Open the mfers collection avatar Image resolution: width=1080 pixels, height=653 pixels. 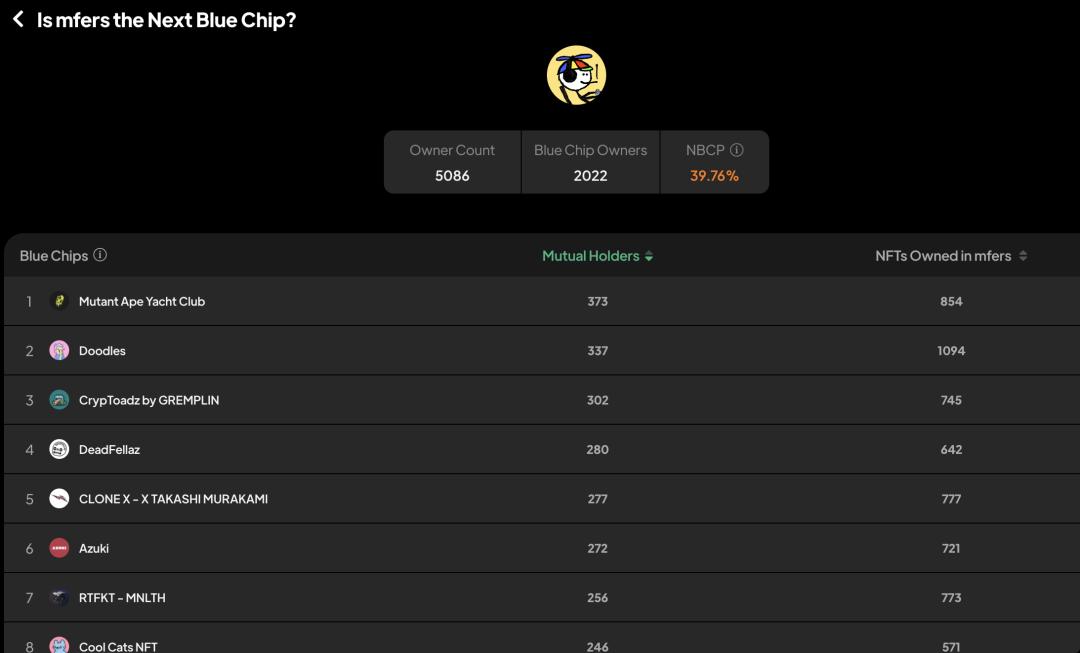click(576, 75)
